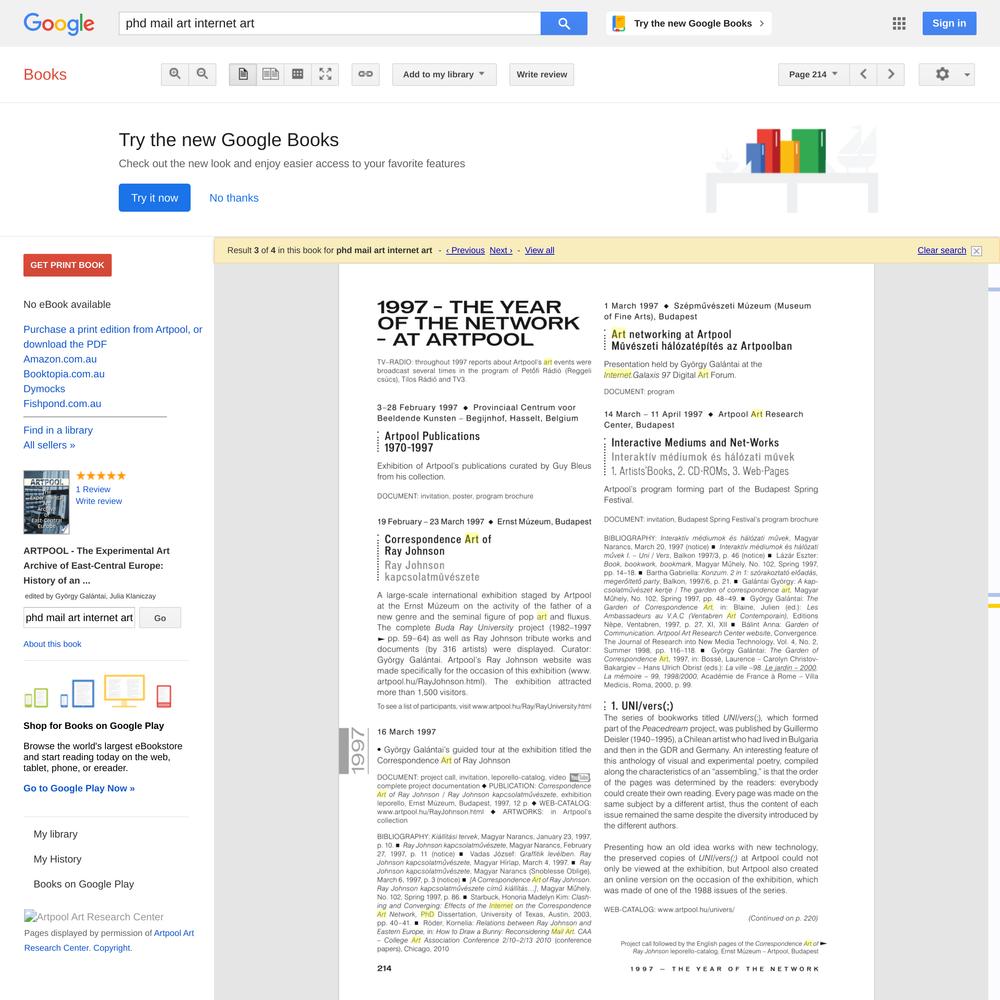Click the Sign in button
Viewport: 1000px width, 1000px height.
pos(949,24)
